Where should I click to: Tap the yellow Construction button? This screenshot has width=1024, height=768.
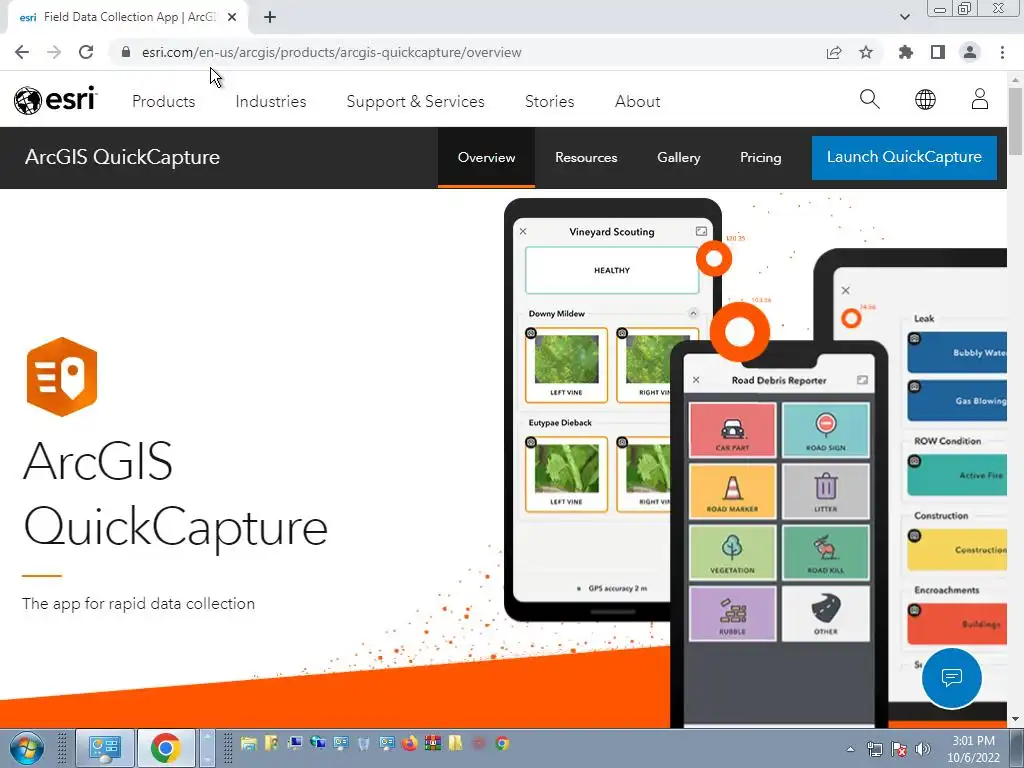pyautogui.click(x=957, y=550)
